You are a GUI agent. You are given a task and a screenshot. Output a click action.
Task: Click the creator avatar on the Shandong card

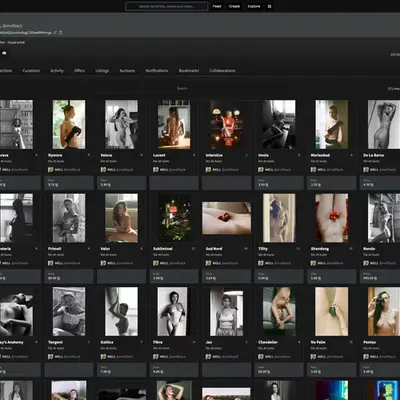(313, 263)
